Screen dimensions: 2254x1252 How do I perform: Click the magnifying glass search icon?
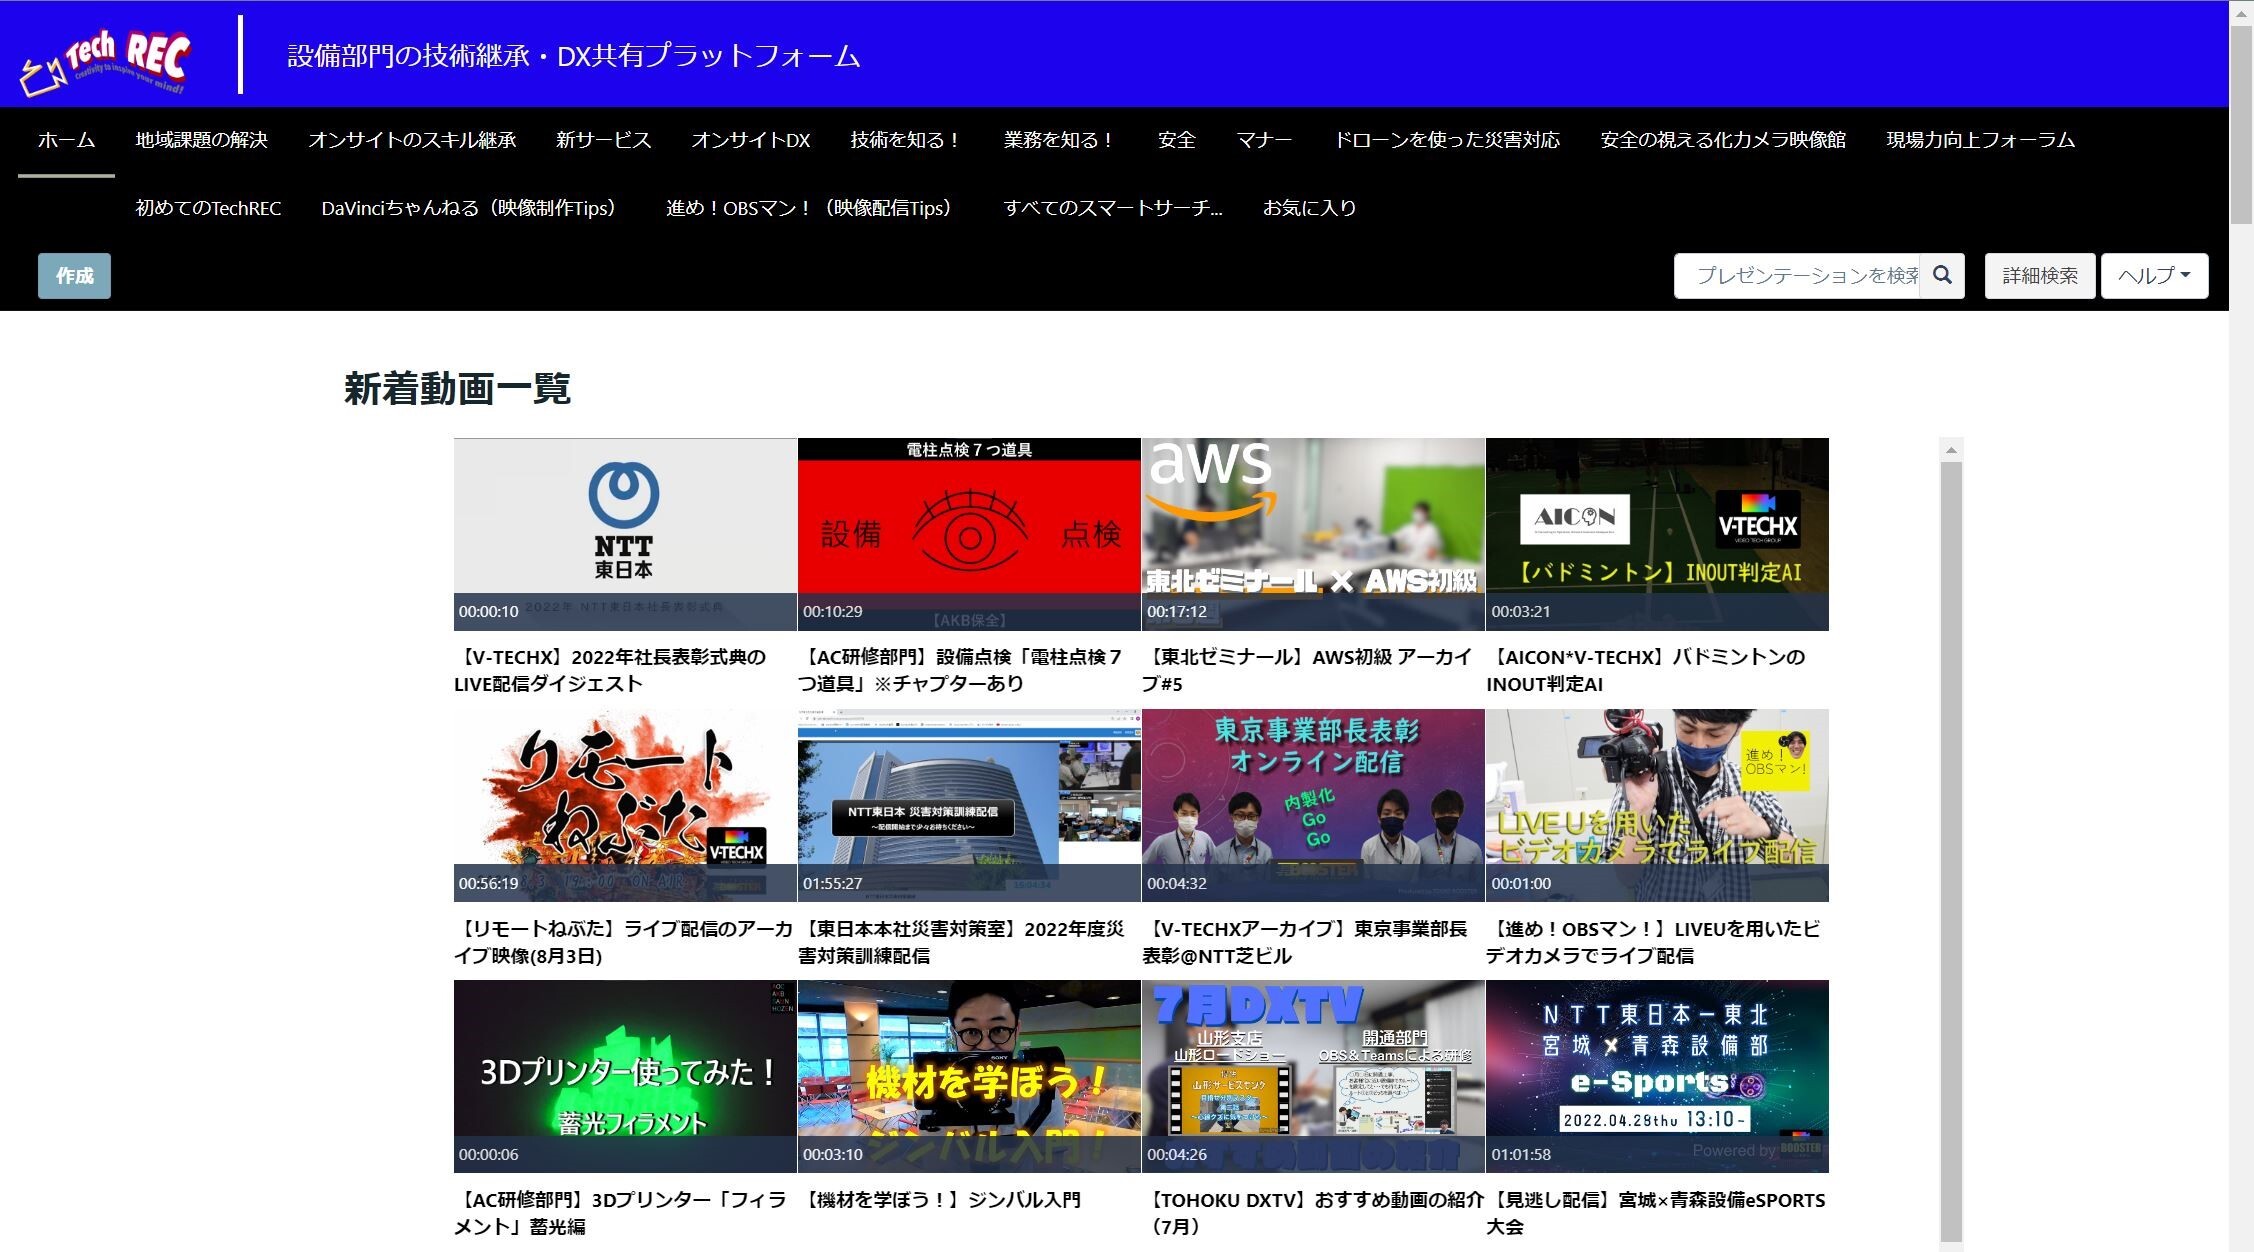(x=1942, y=275)
